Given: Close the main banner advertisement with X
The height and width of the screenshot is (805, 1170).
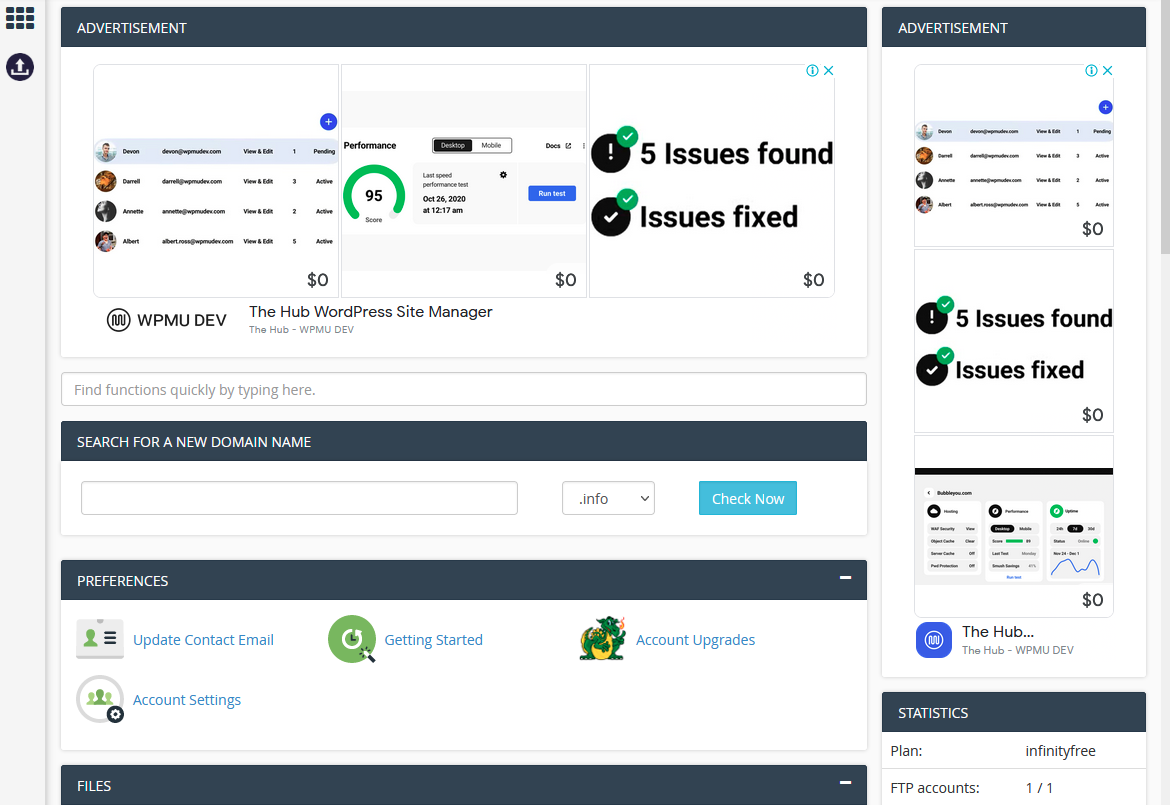Looking at the screenshot, I should click(x=828, y=71).
